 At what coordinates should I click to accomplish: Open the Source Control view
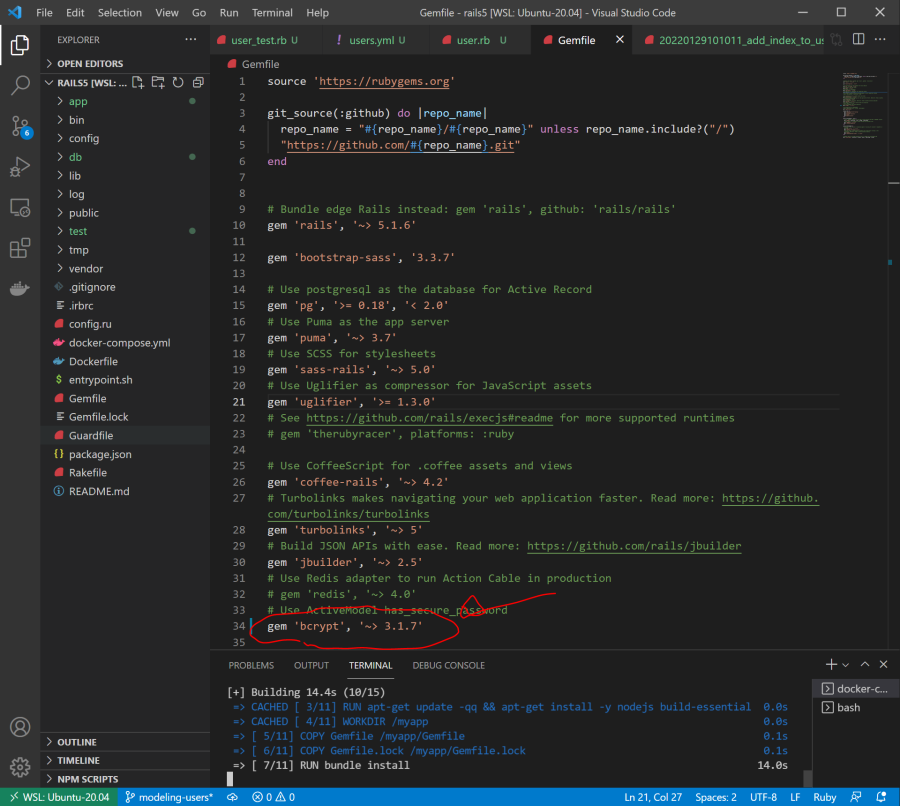click(x=20, y=126)
